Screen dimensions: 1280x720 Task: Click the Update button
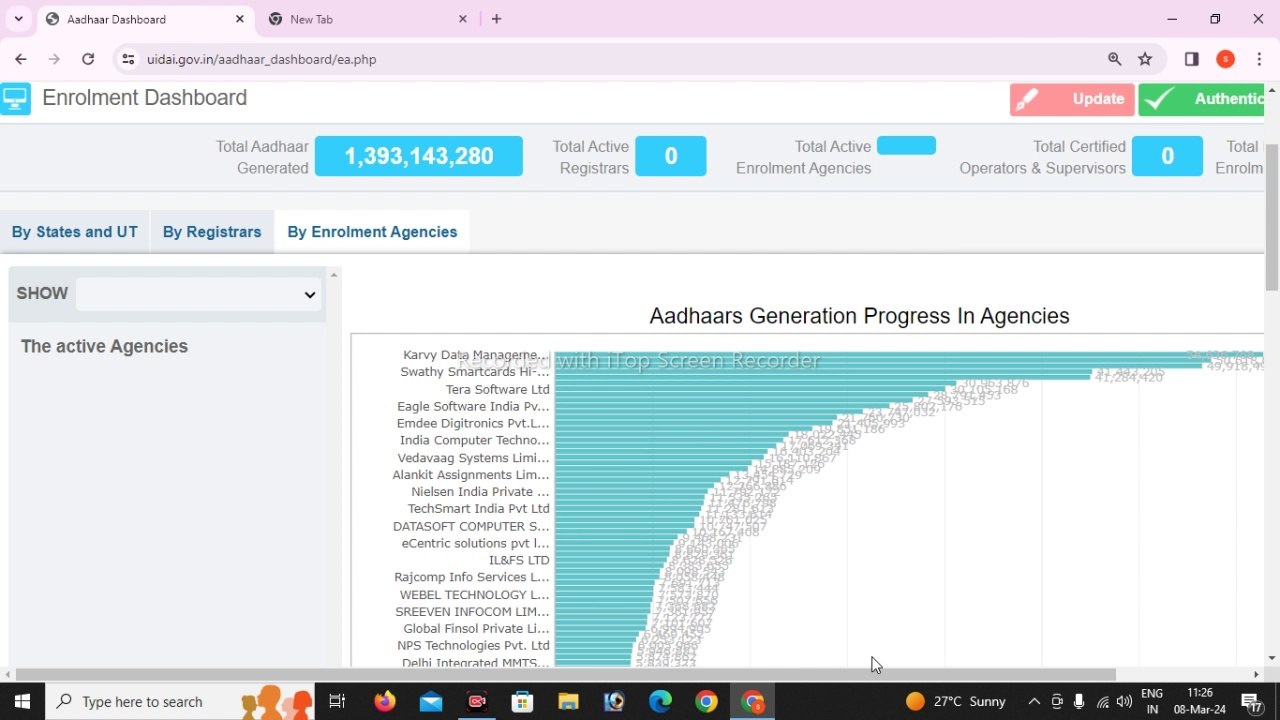tap(1072, 99)
